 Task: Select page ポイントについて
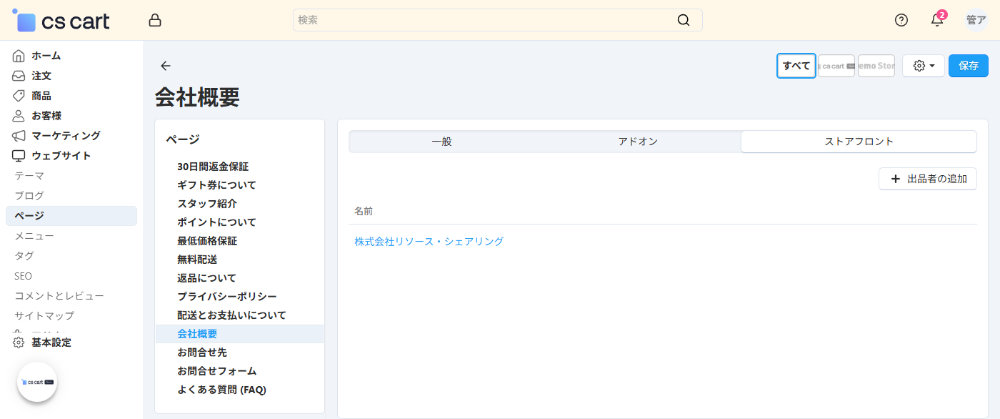pos(217,222)
